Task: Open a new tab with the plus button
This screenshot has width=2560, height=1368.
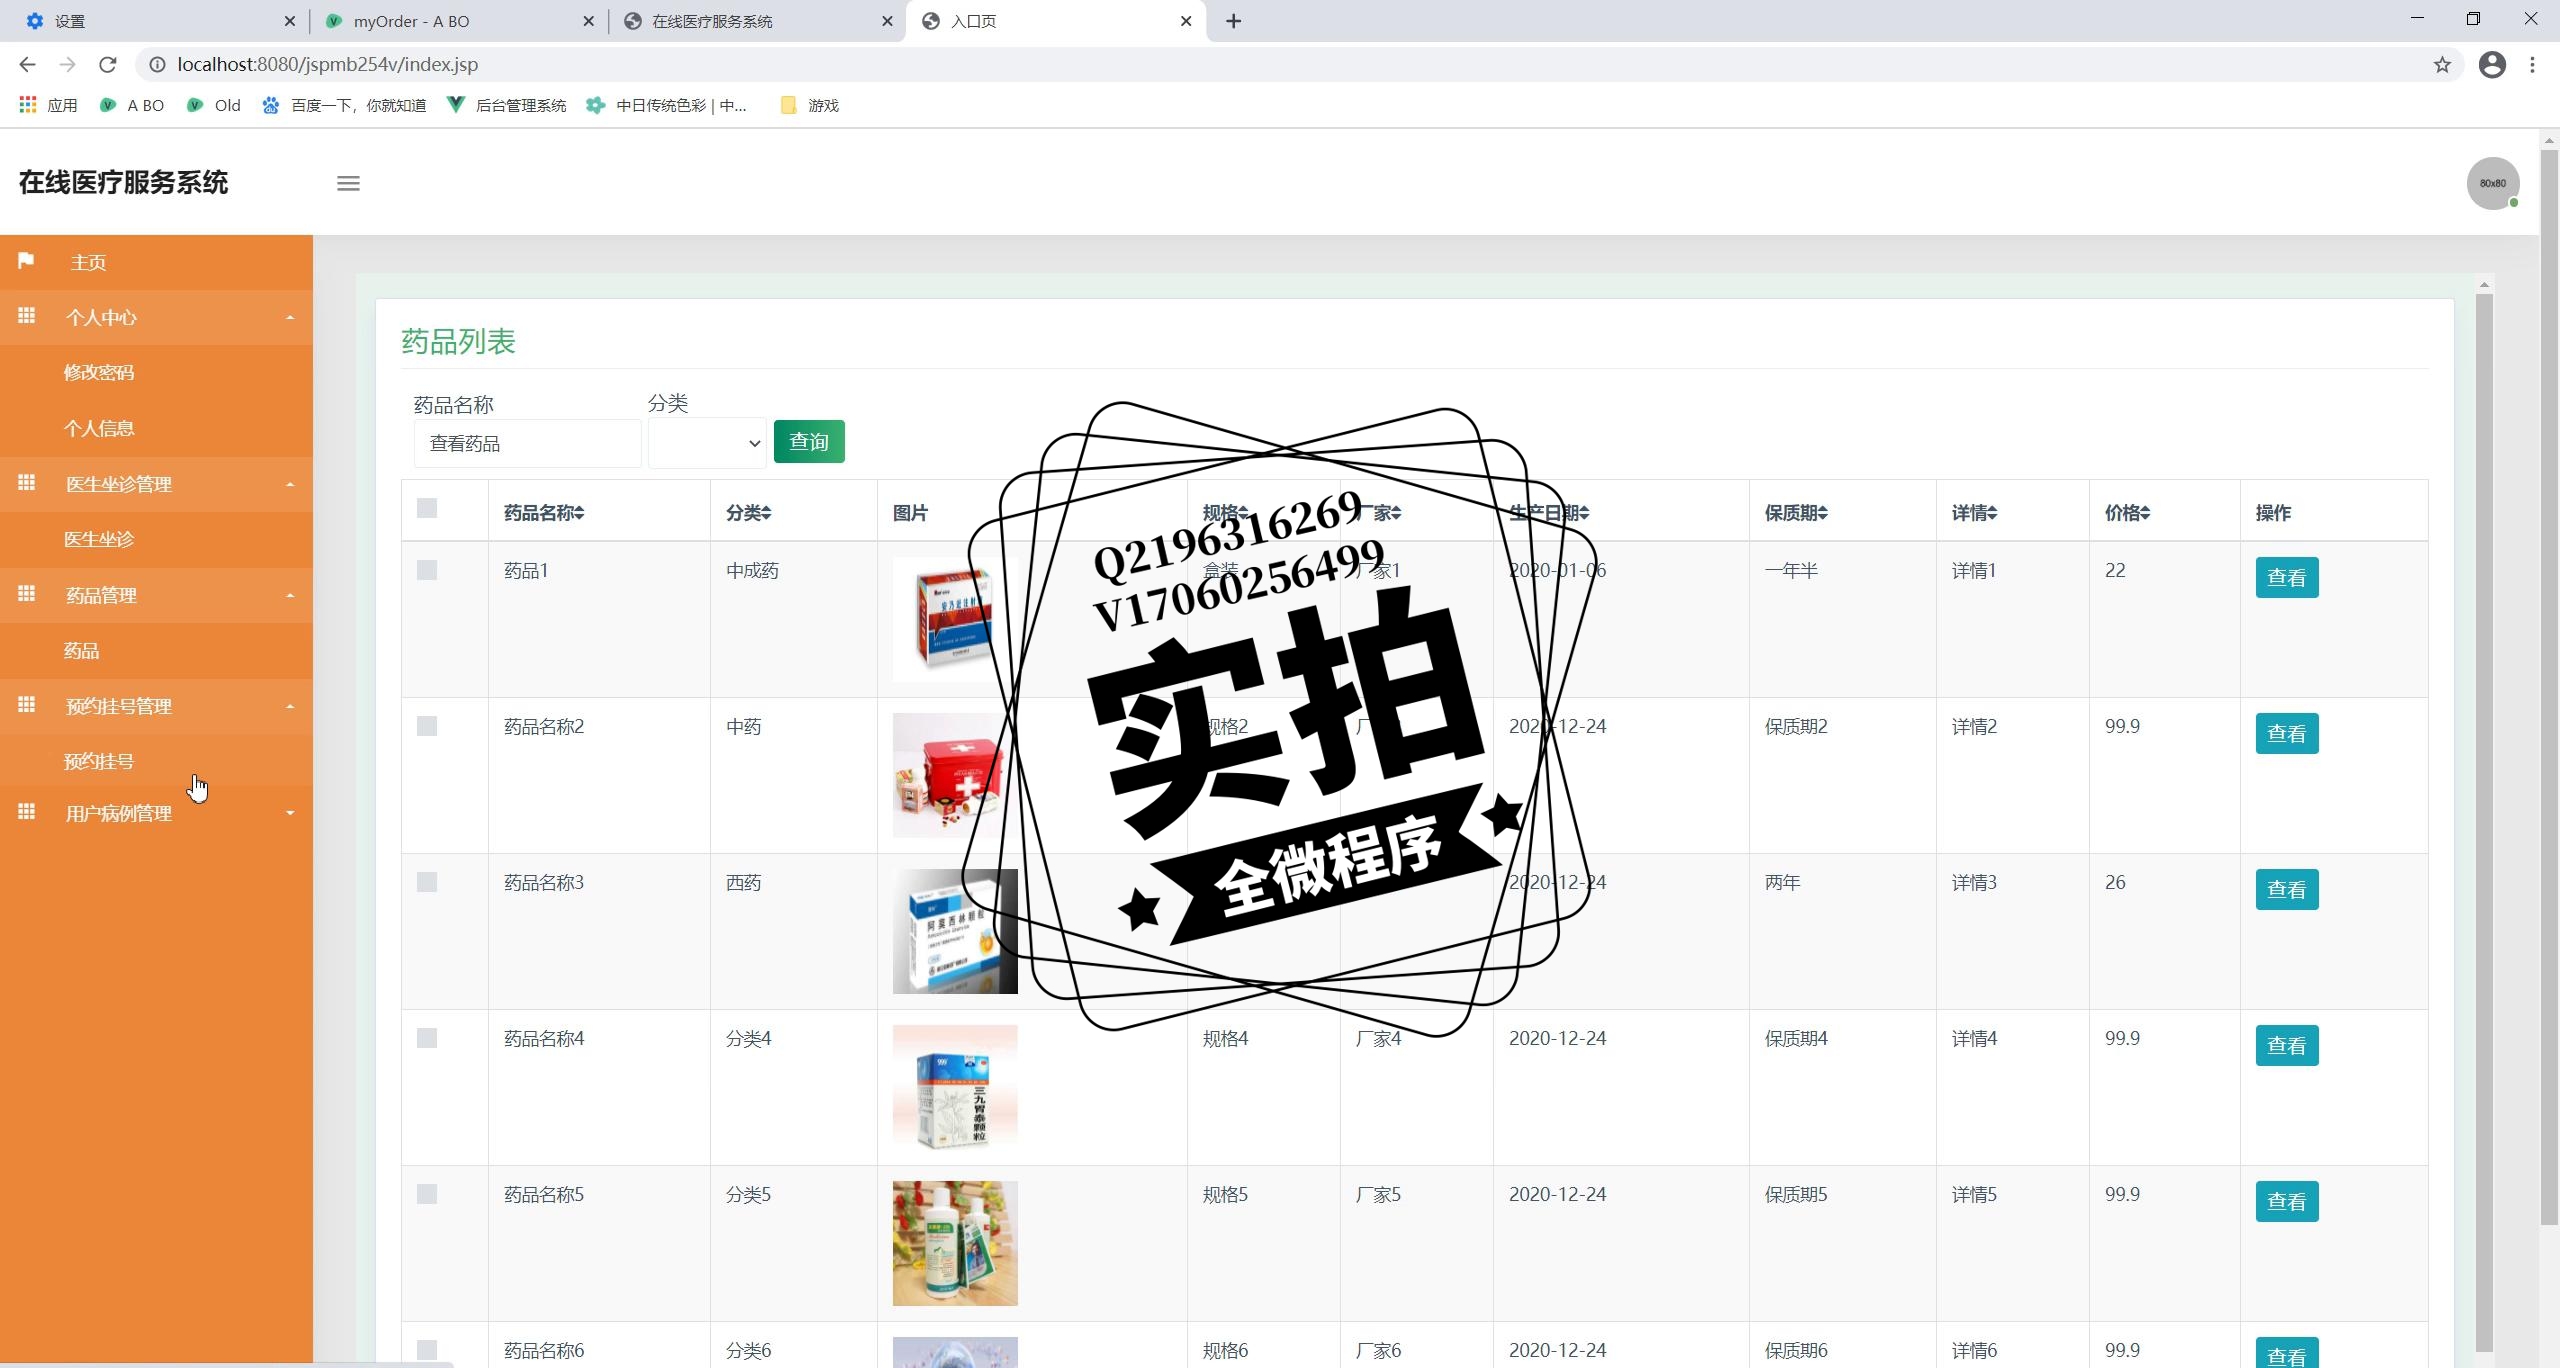Action: [x=1233, y=21]
